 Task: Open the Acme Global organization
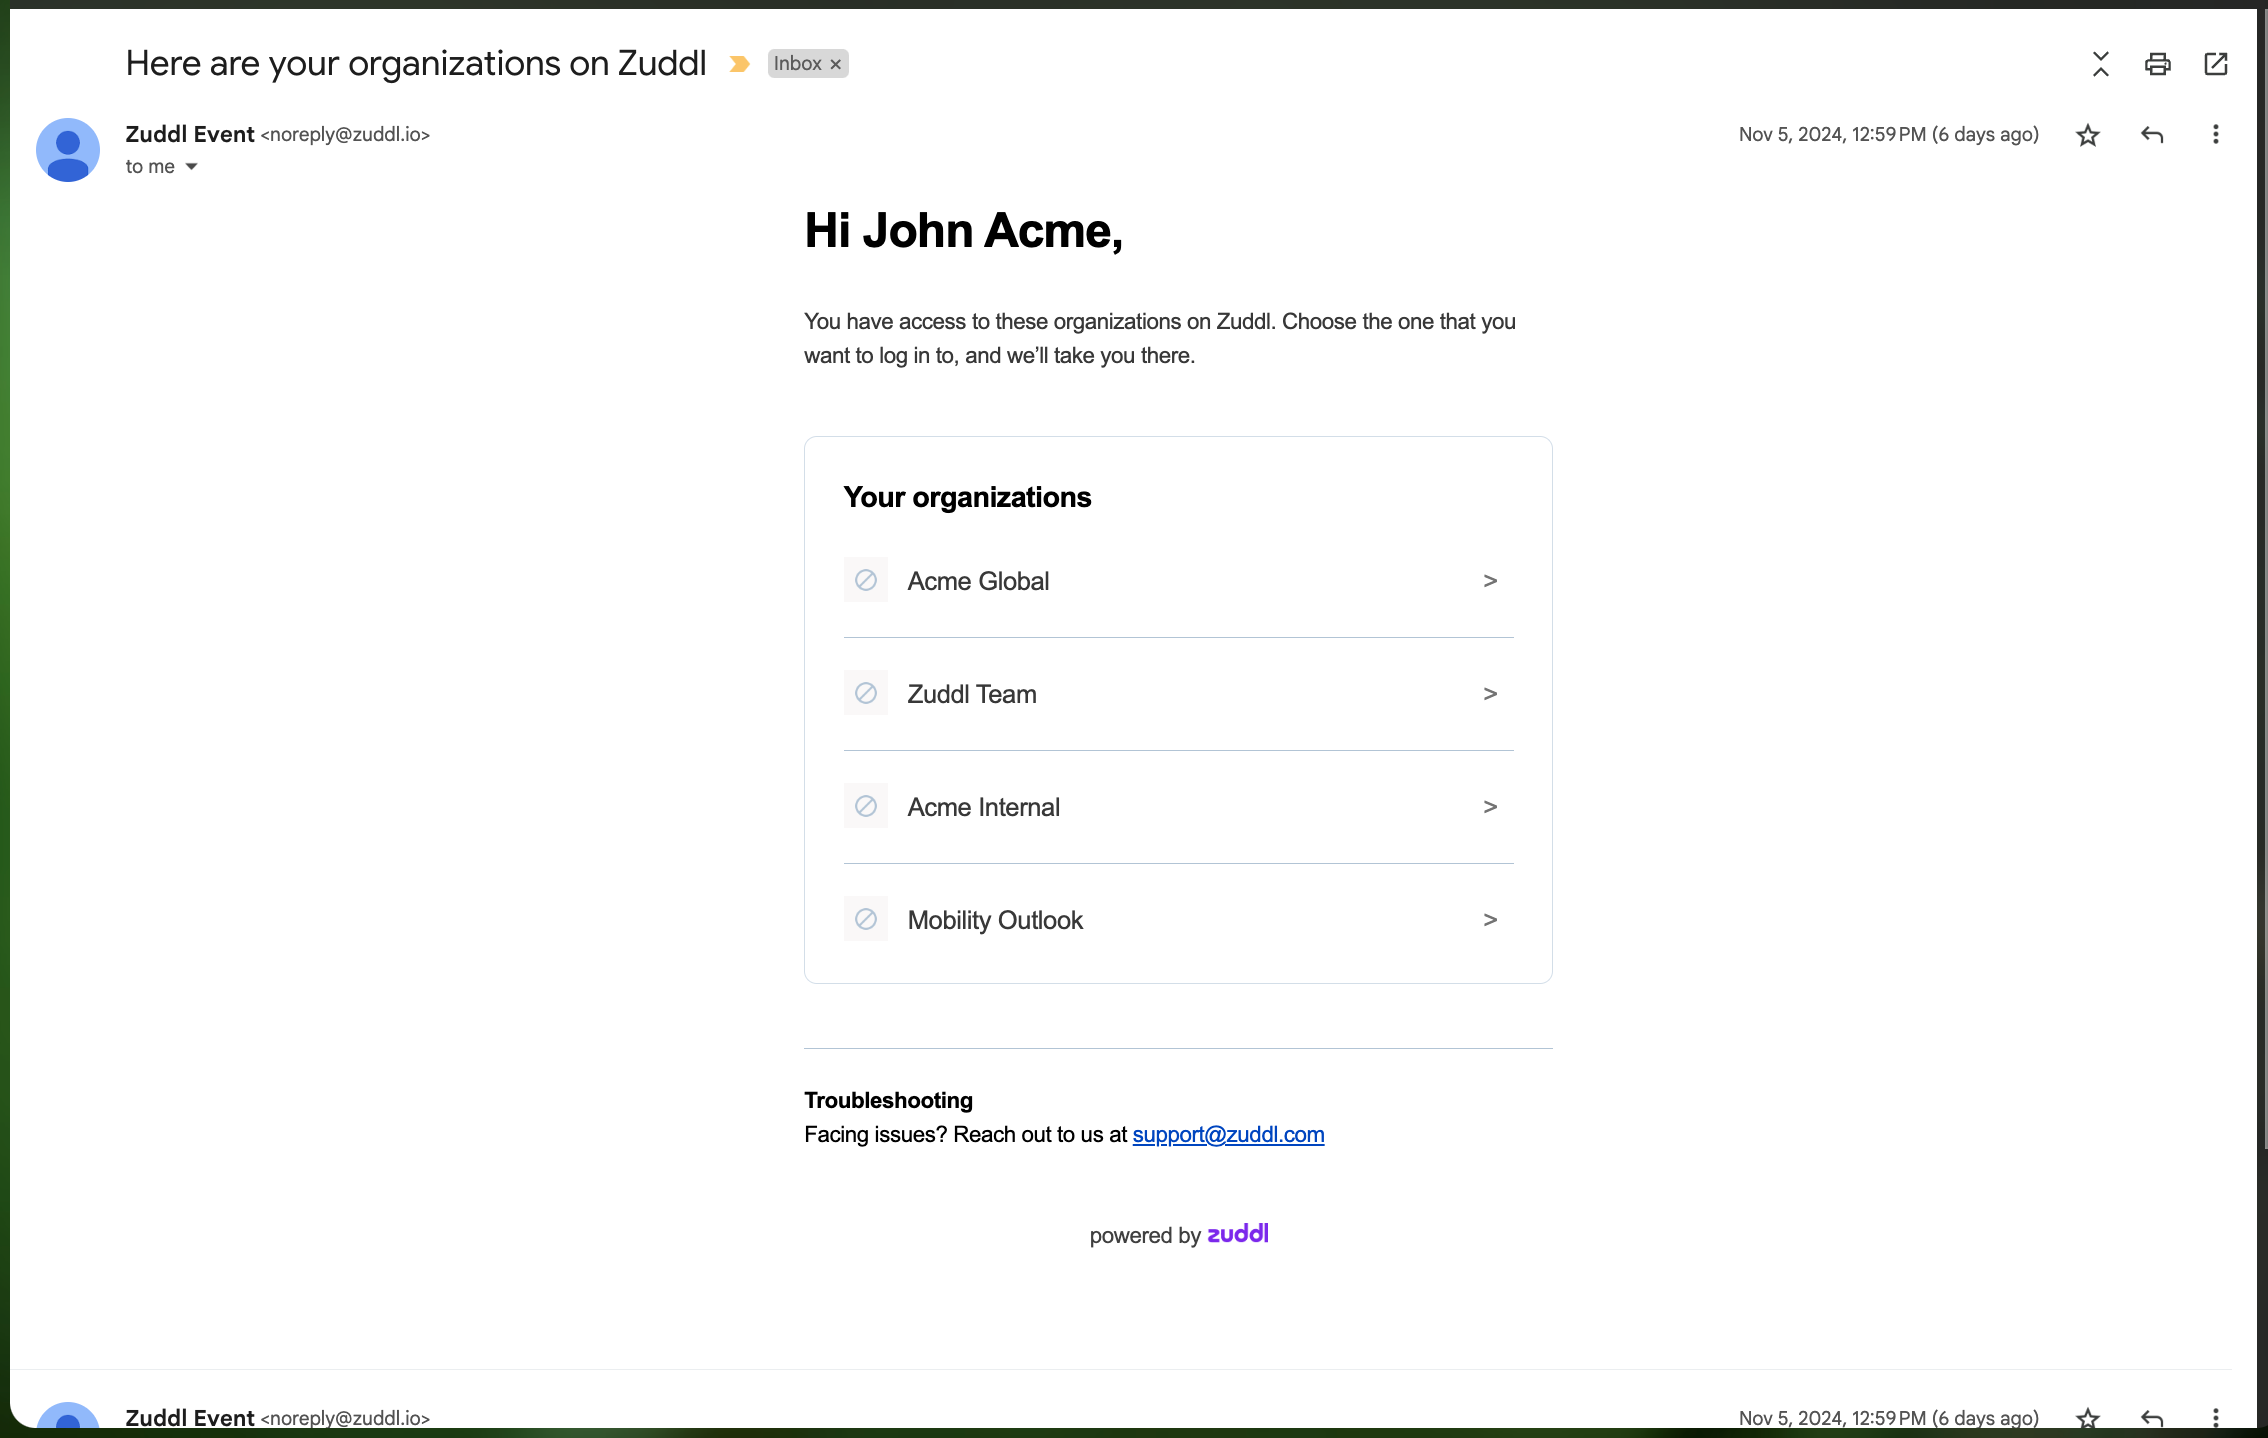pos(977,581)
